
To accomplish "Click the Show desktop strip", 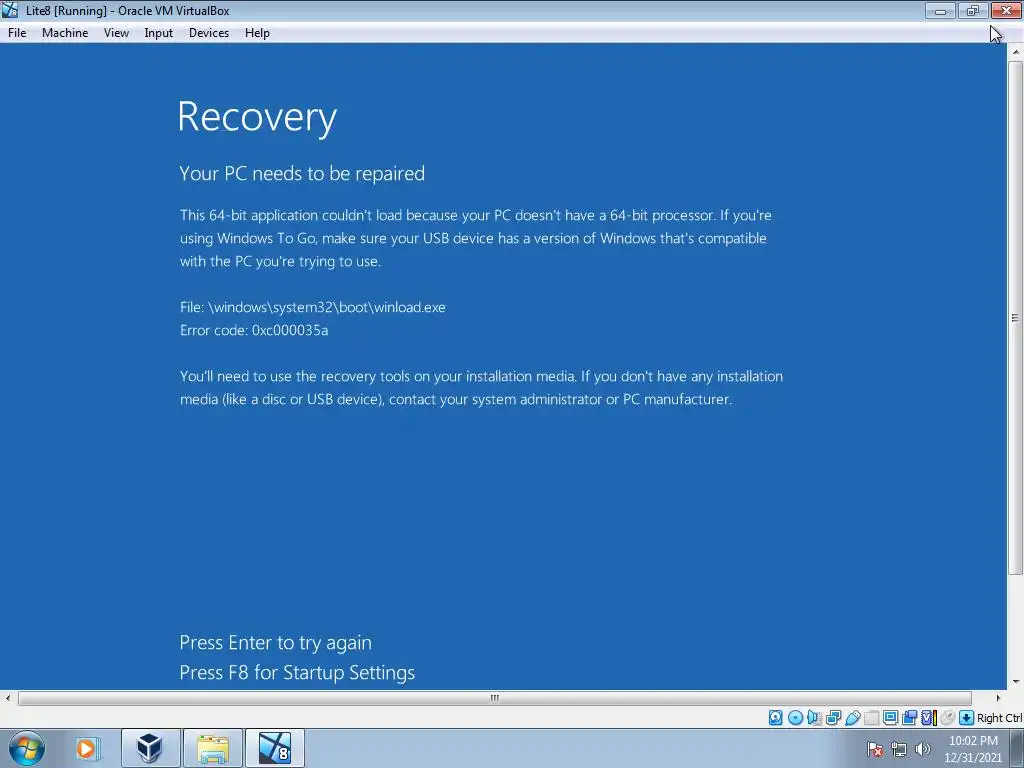I will (x=1017, y=749).
